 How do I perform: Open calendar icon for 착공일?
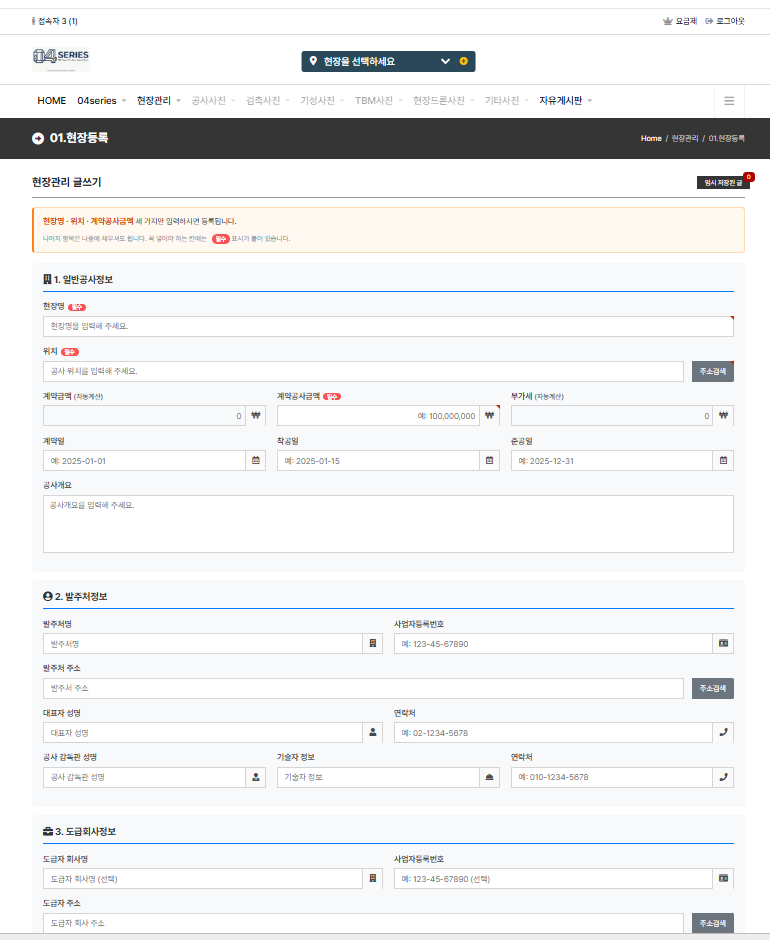tap(489, 460)
